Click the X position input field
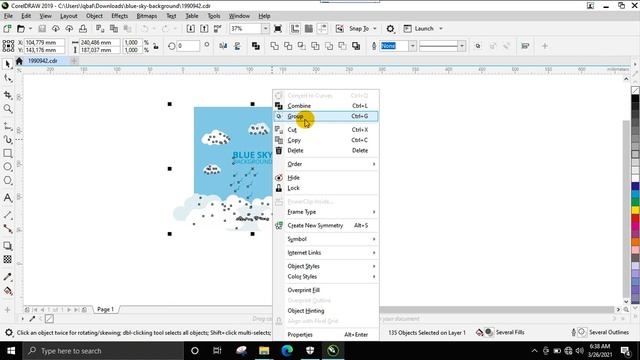The height and width of the screenshot is (360, 640). [x=44, y=42]
